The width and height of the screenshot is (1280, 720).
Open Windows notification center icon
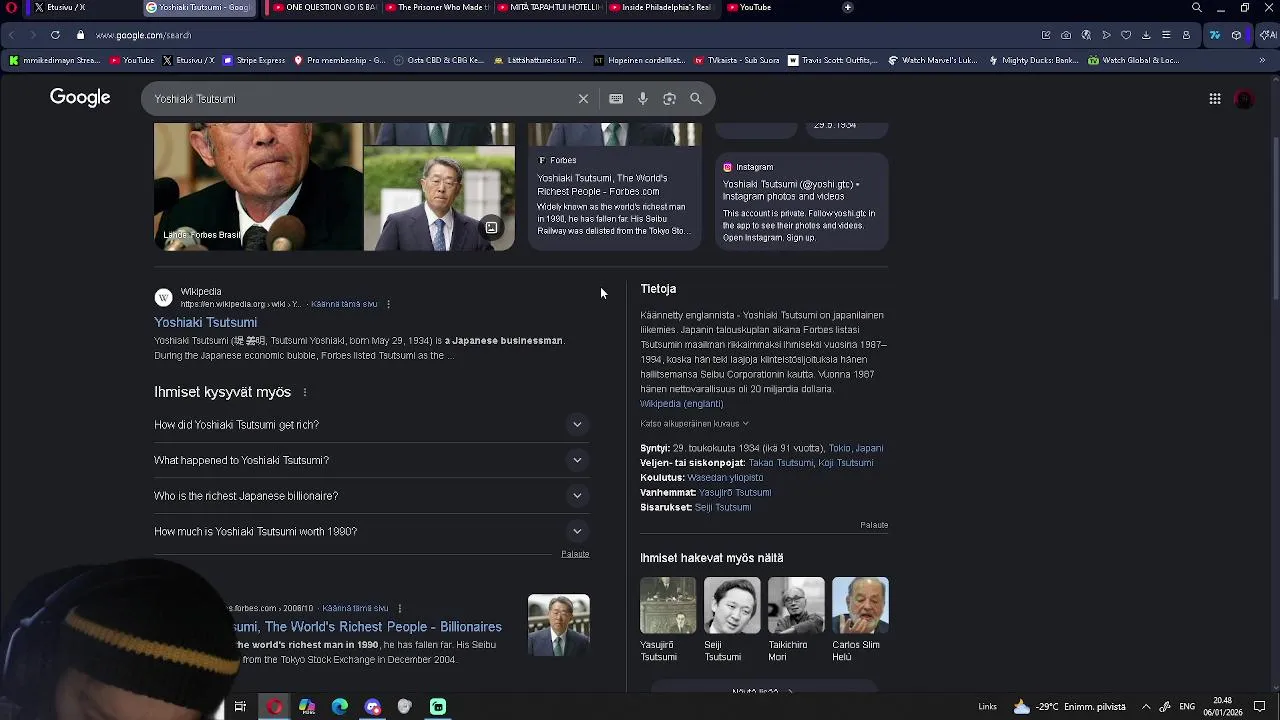point(1260,706)
